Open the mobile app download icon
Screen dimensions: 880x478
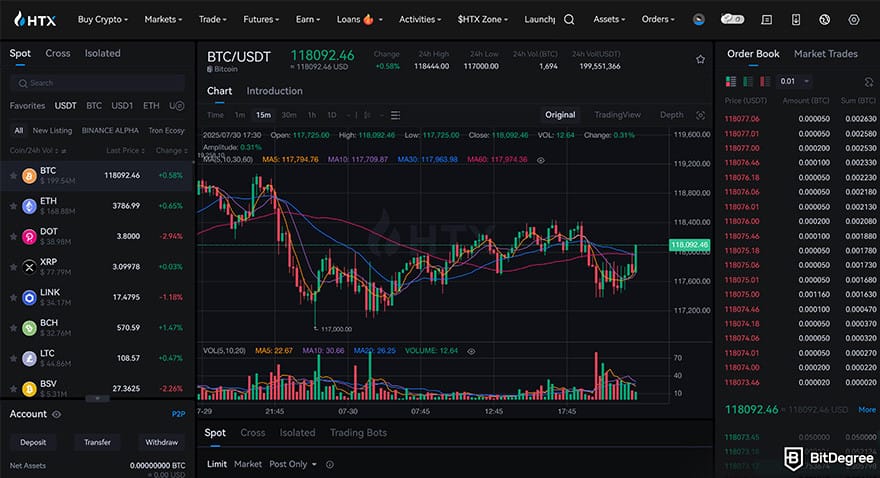coord(796,20)
